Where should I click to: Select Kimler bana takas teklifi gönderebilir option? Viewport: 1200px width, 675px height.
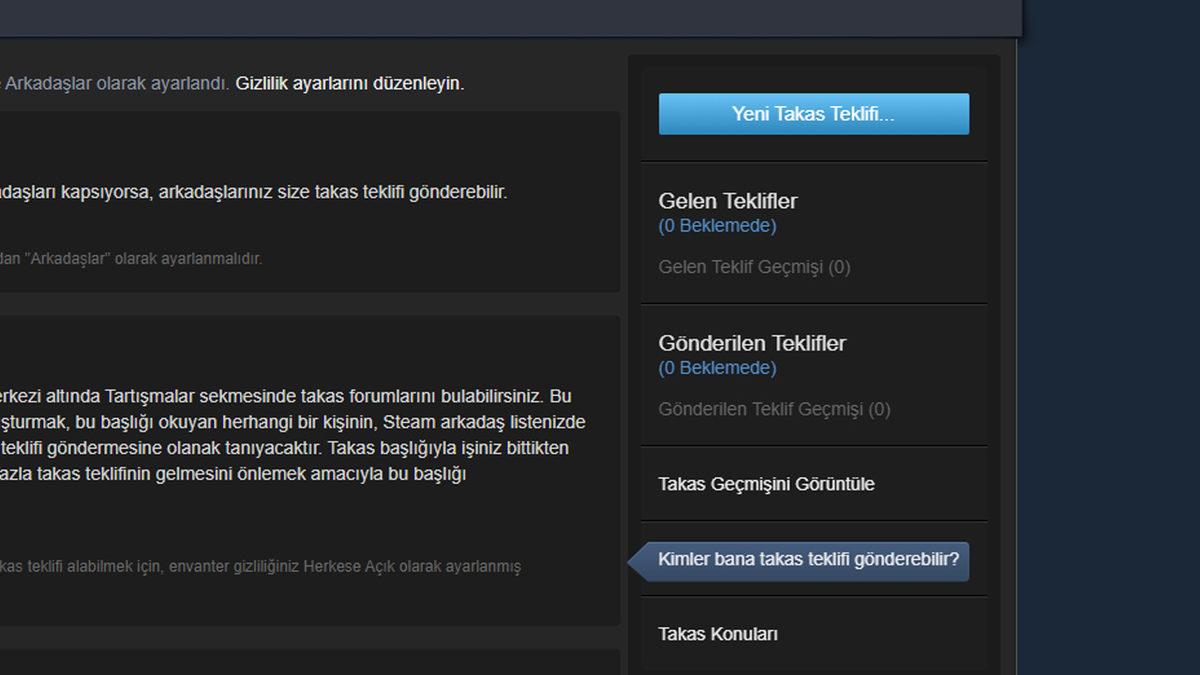(812, 560)
